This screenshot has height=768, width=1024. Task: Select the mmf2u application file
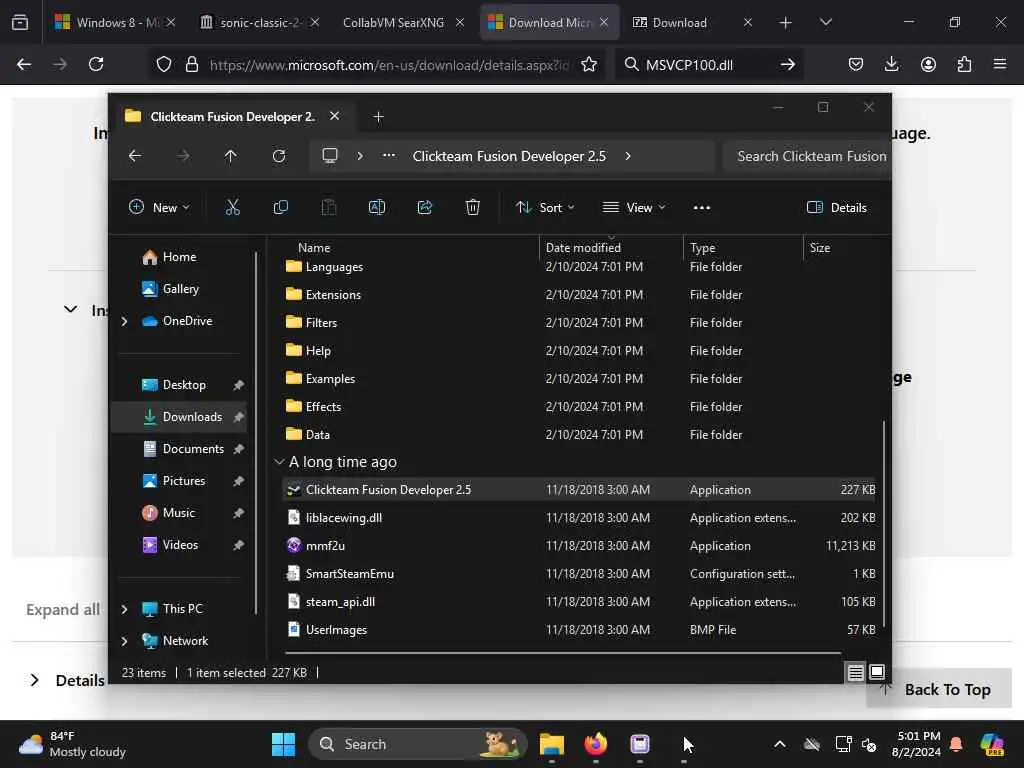(579, 546)
